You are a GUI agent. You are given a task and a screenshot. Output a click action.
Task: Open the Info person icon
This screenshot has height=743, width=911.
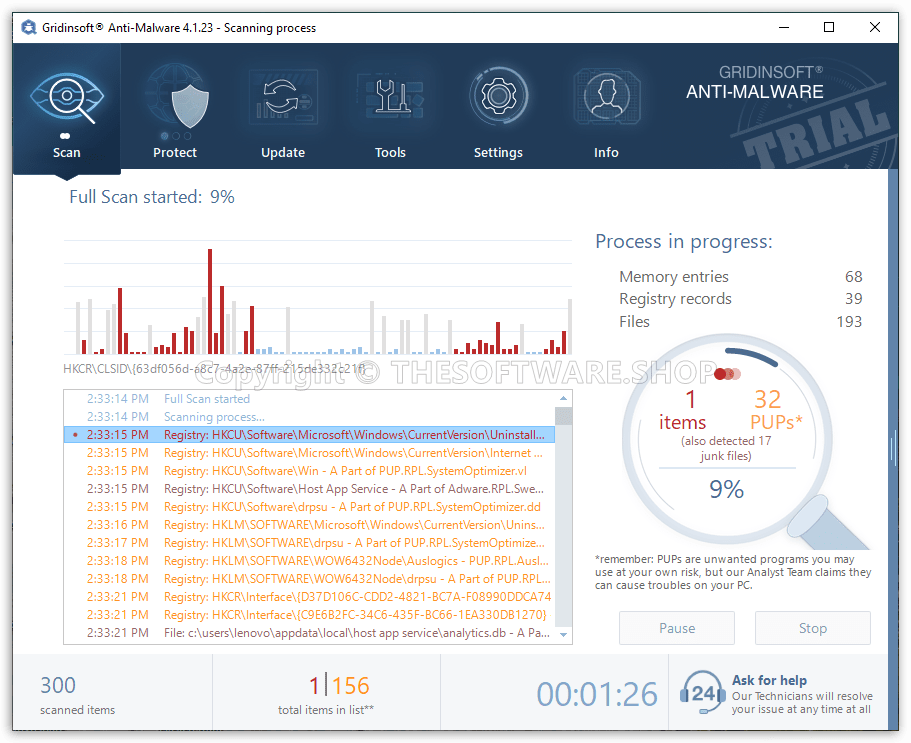pos(606,102)
